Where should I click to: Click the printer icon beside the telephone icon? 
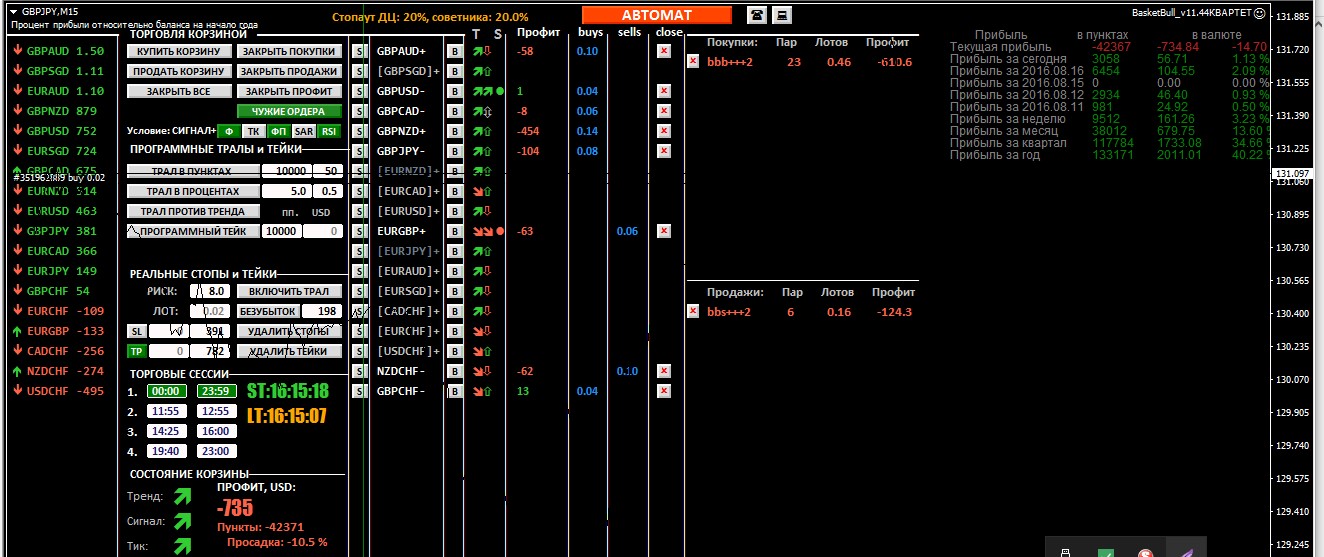(x=783, y=15)
